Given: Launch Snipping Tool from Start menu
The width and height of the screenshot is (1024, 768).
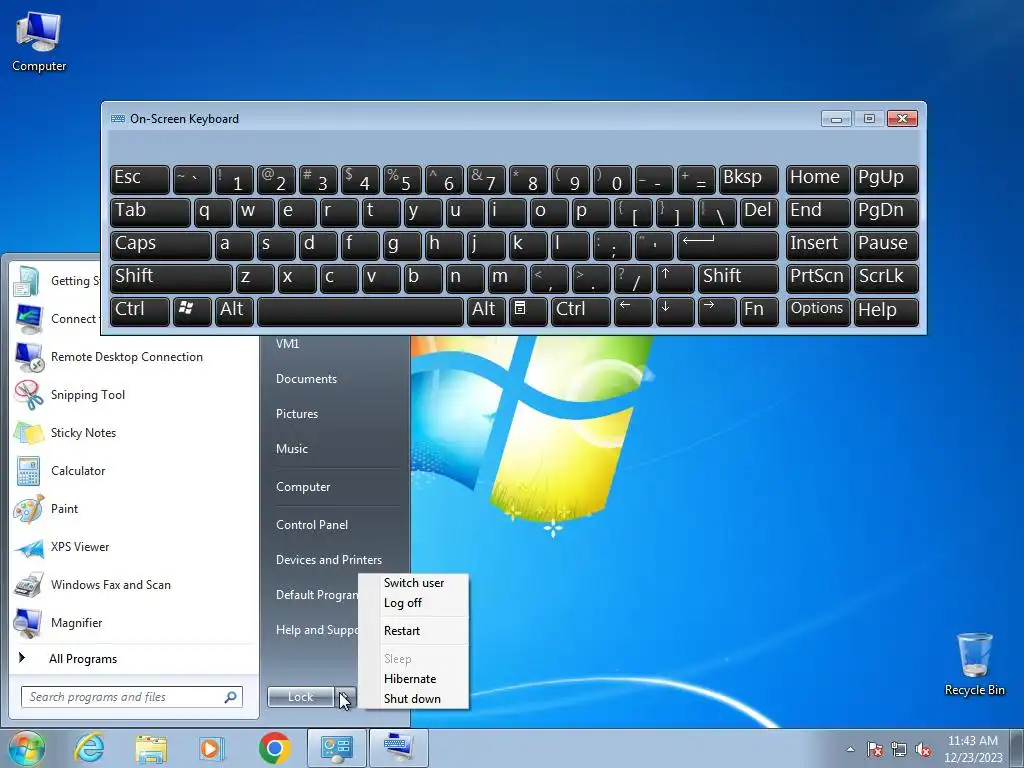Looking at the screenshot, I should pos(134,394).
